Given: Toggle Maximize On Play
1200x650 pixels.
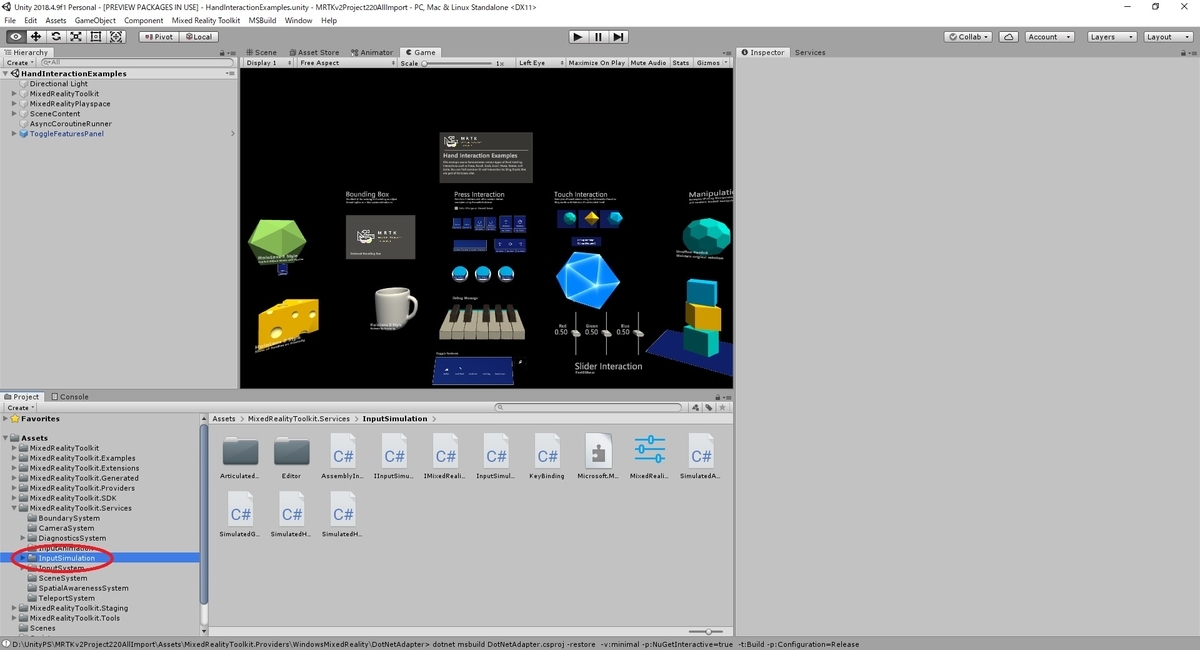Looking at the screenshot, I should pyautogui.click(x=597, y=63).
